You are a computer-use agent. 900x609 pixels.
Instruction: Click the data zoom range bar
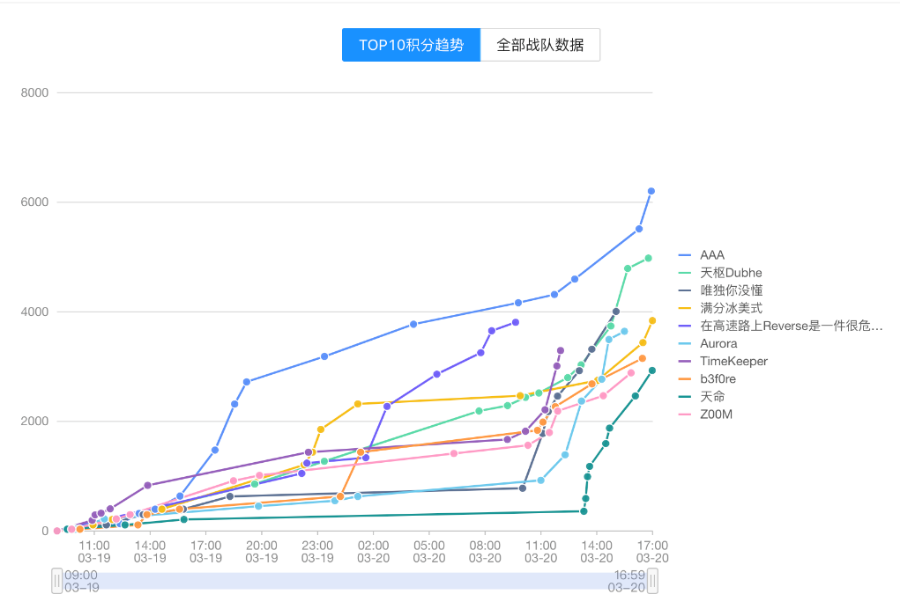[355, 581]
